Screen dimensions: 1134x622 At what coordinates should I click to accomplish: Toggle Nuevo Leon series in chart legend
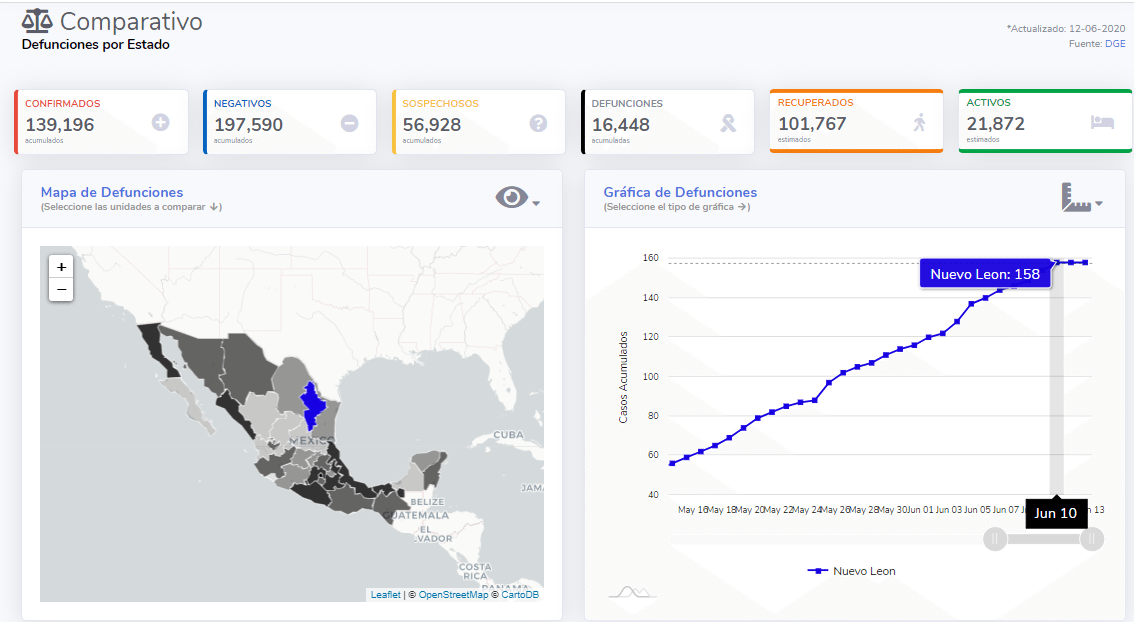pyautogui.click(x=852, y=571)
